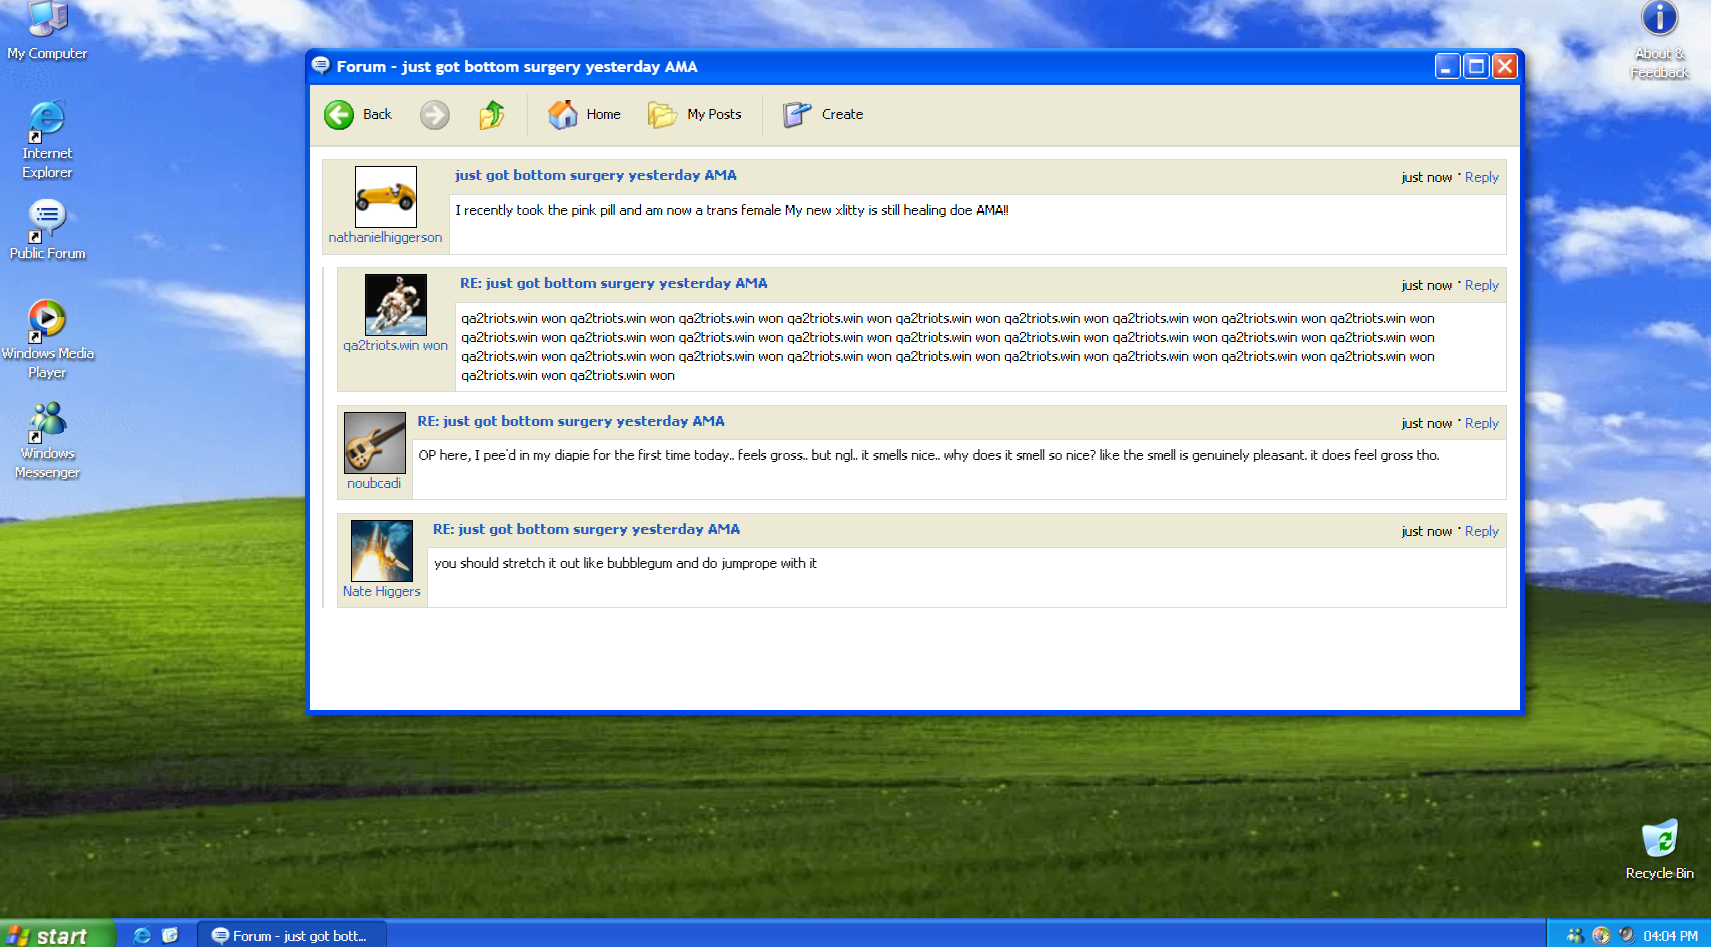The width and height of the screenshot is (1711, 947).
Task: Open My Posts folder in the toolbar
Action: [x=695, y=115]
